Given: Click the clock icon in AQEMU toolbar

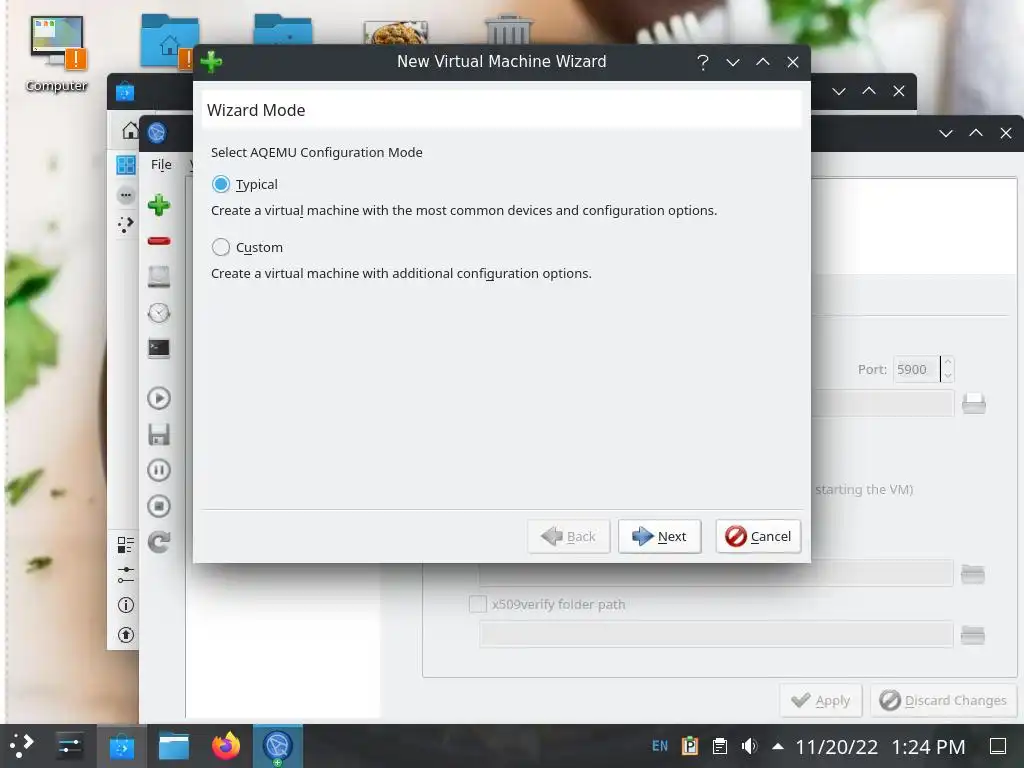Looking at the screenshot, I should [159, 313].
